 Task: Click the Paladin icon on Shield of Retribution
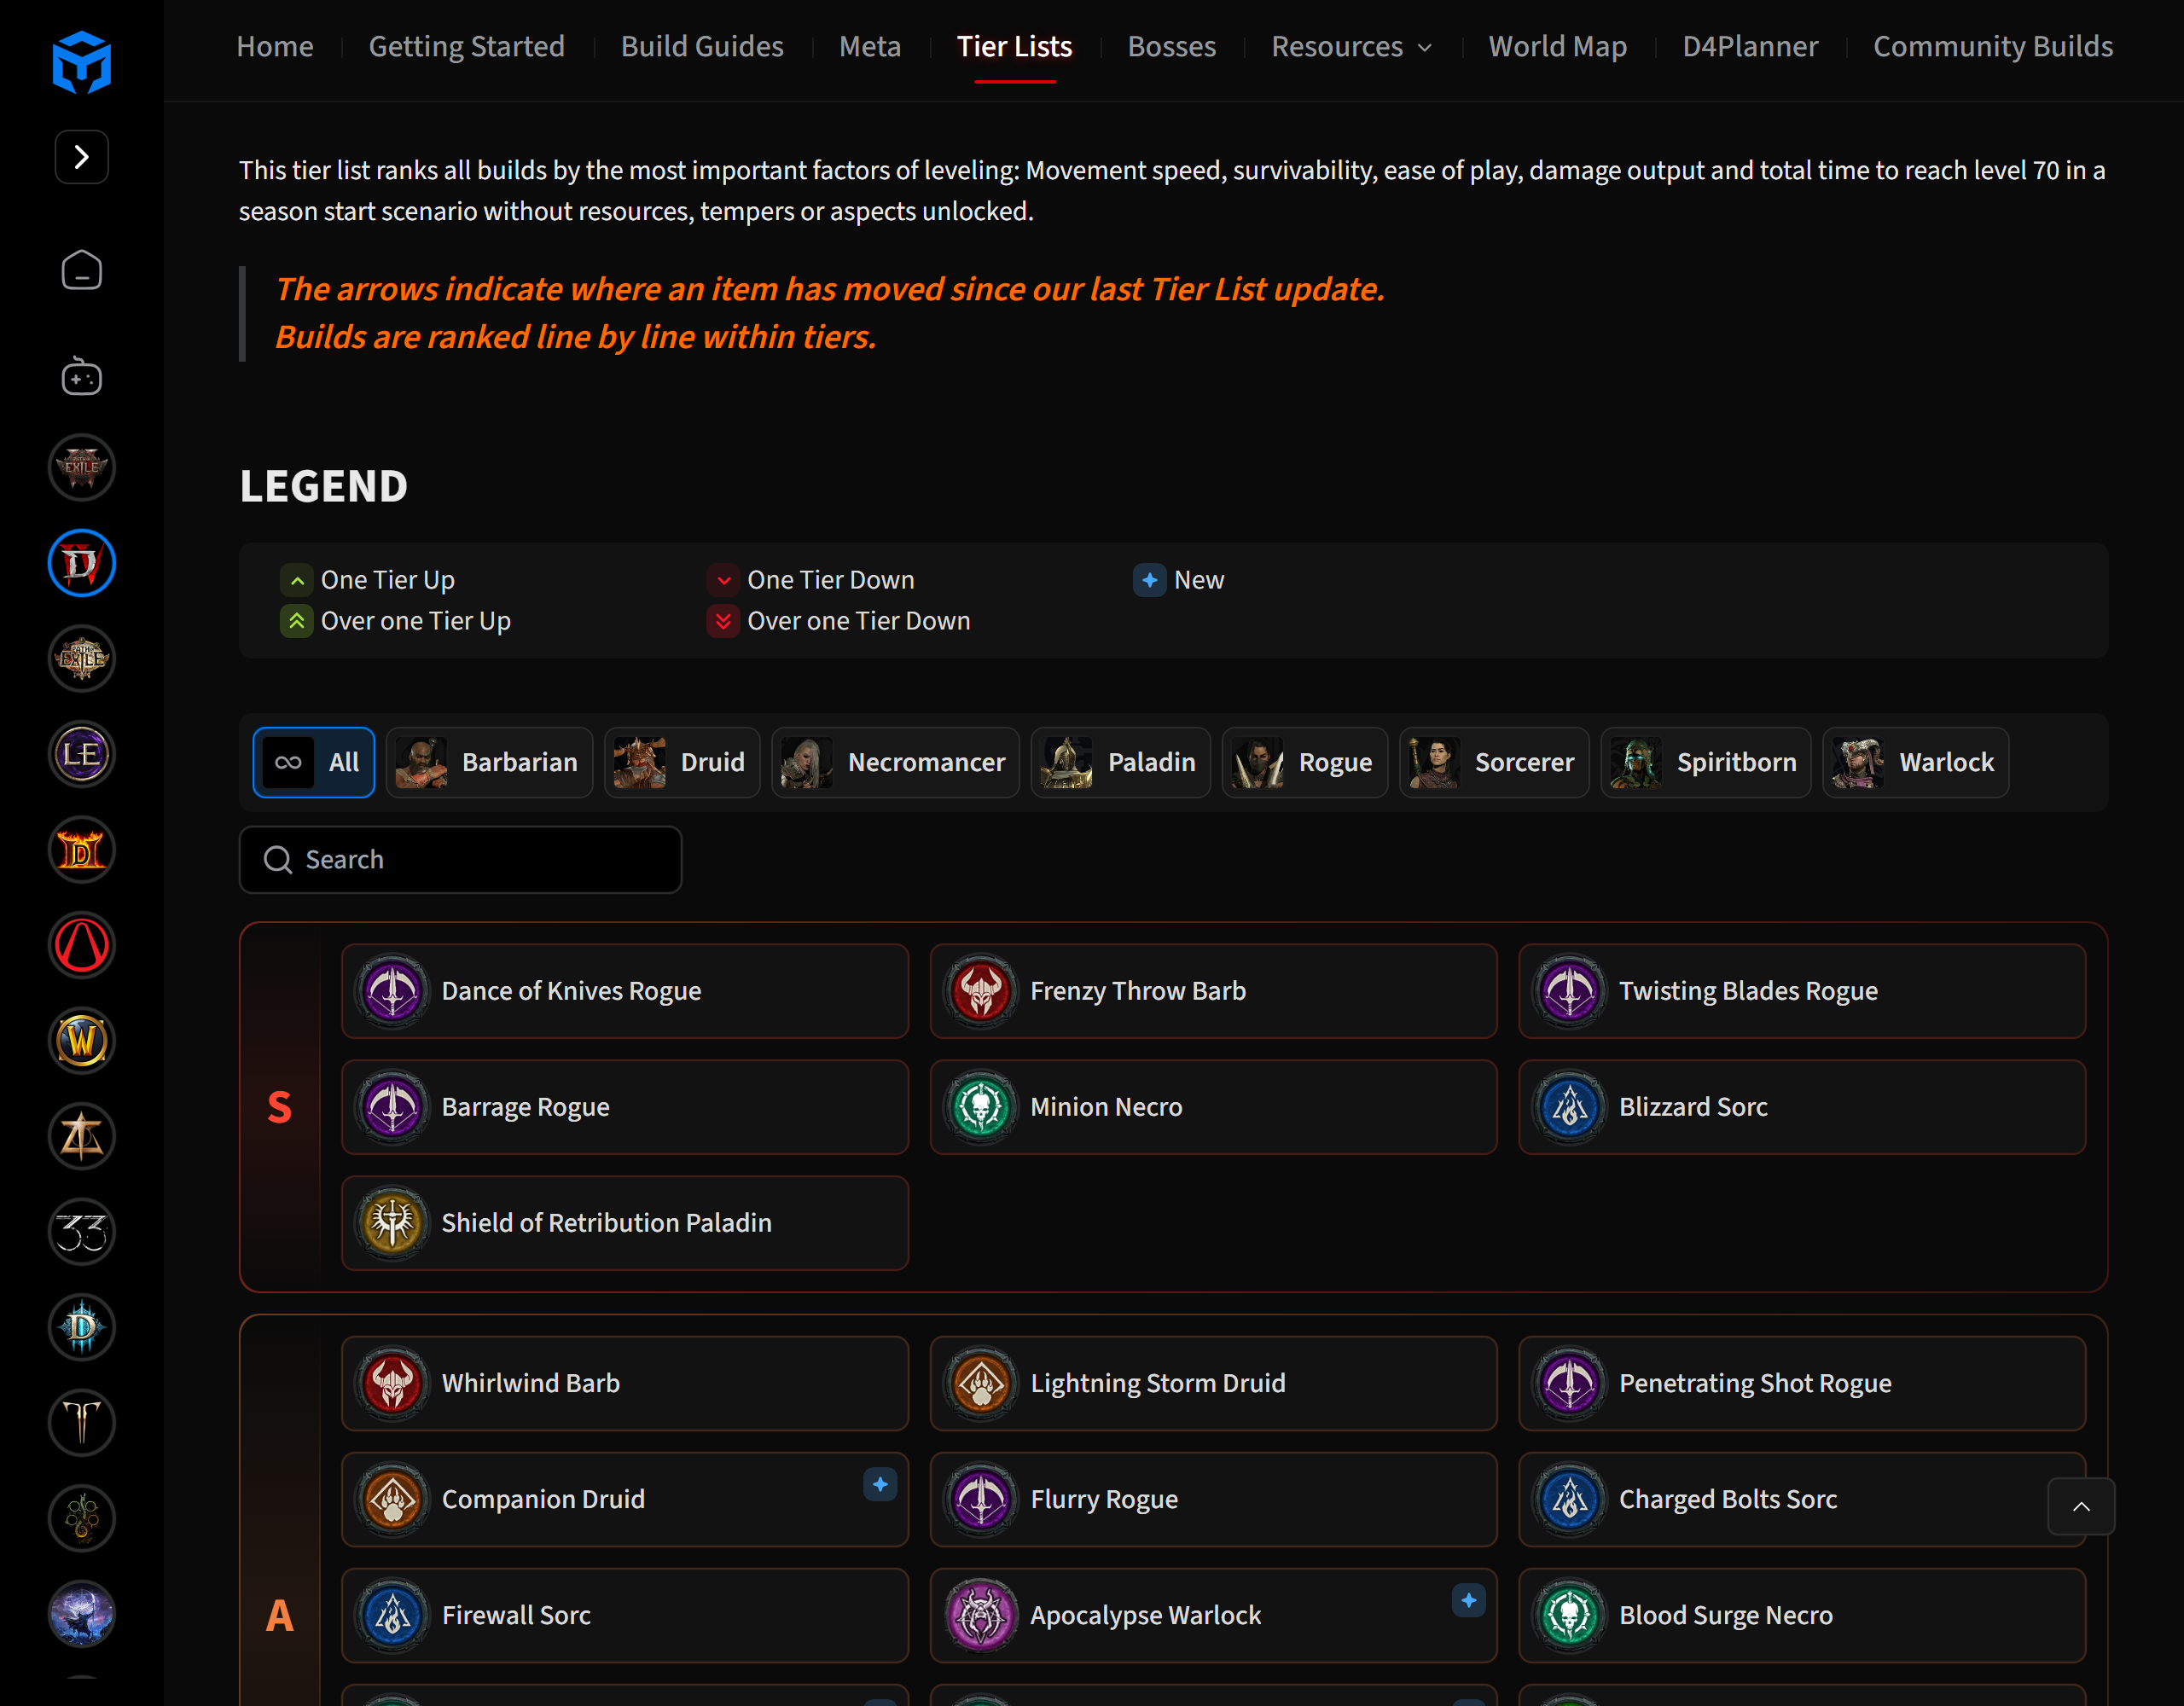tap(393, 1223)
